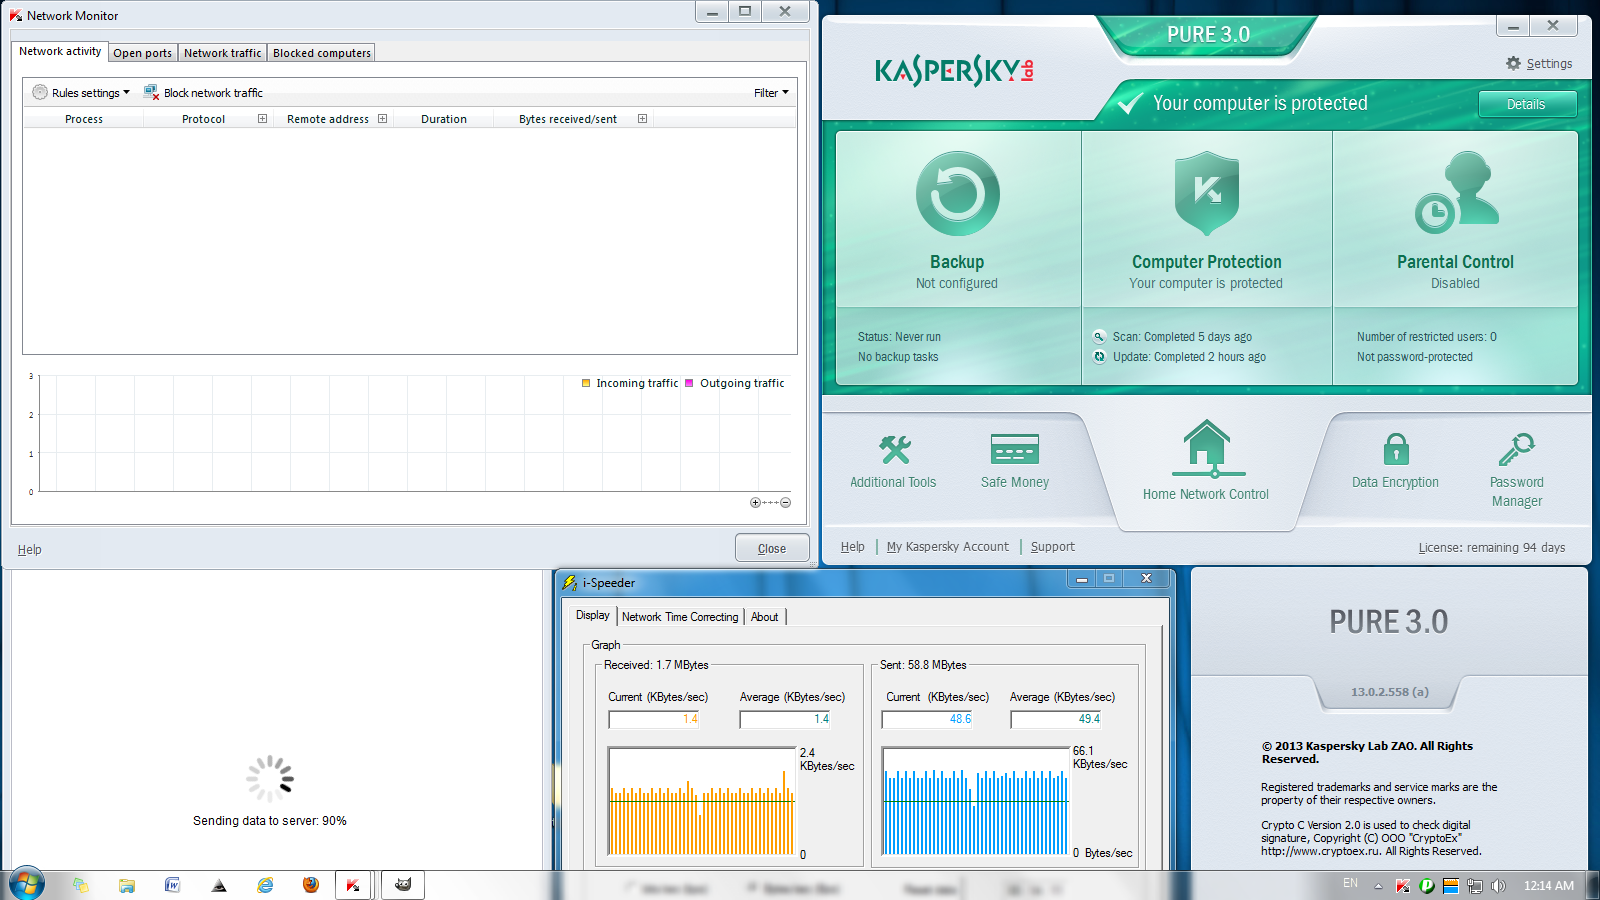
Task: Open the Filter dropdown in Network Monitor
Action: point(771,93)
